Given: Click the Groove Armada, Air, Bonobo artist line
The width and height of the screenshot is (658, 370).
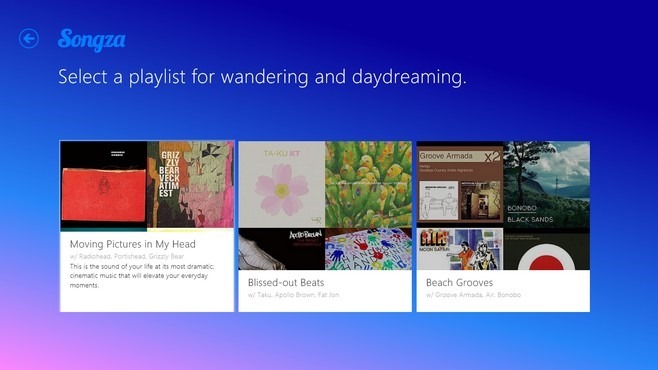Looking at the screenshot, I should [x=473, y=295].
